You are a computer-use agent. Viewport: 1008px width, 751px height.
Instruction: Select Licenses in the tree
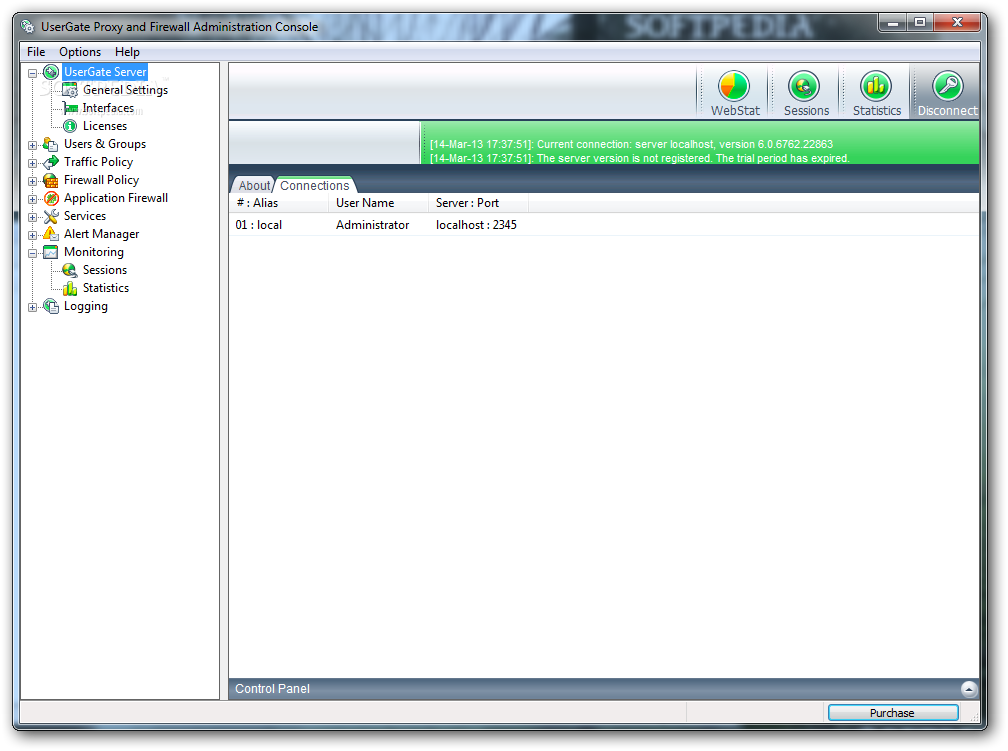[105, 126]
